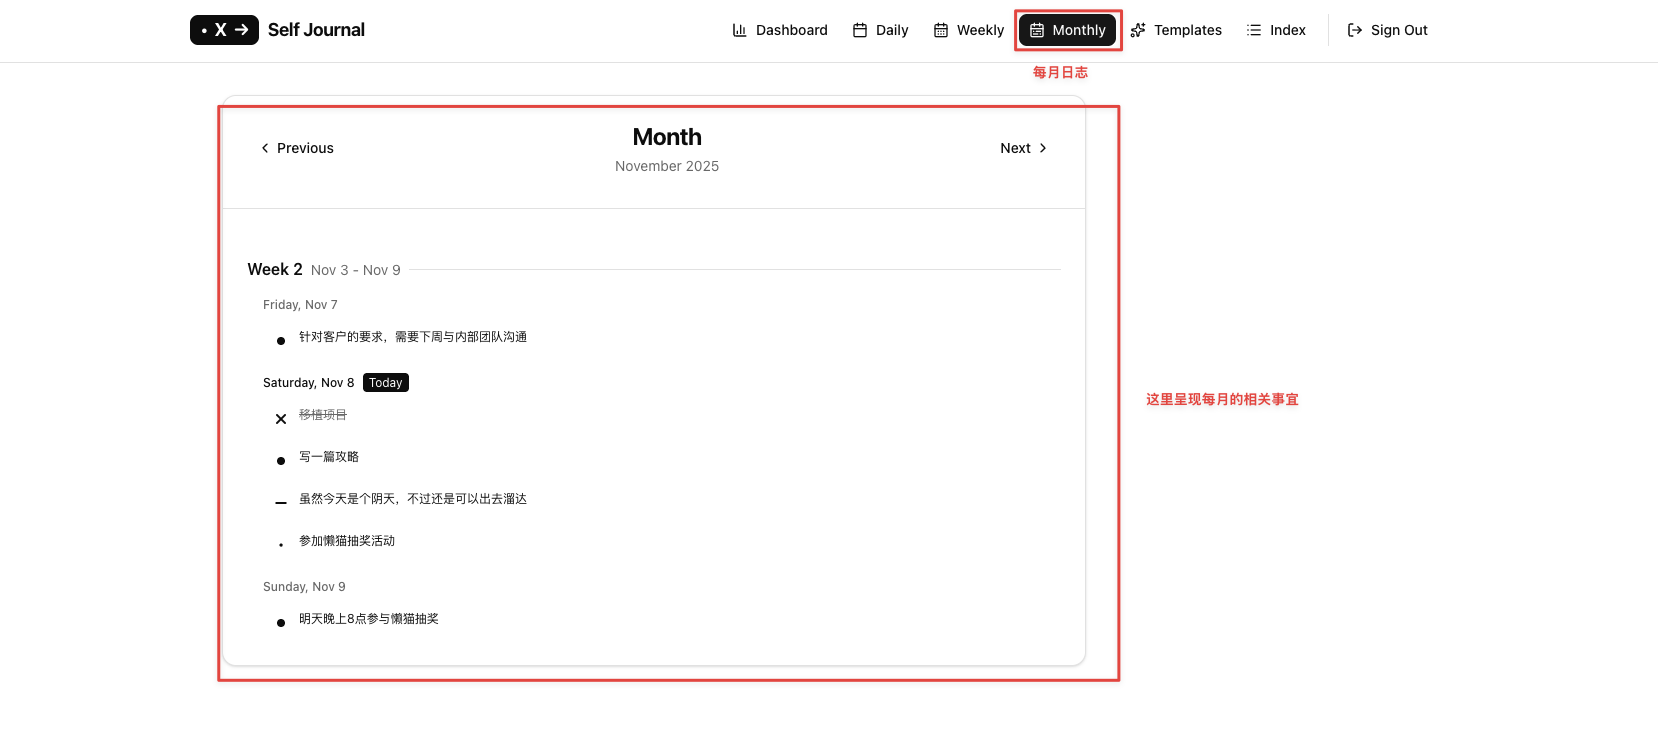Screen dimensions: 1658x743
Task: Click bullet dot beside 写一篇攻略
Action: (x=281, y=461)
